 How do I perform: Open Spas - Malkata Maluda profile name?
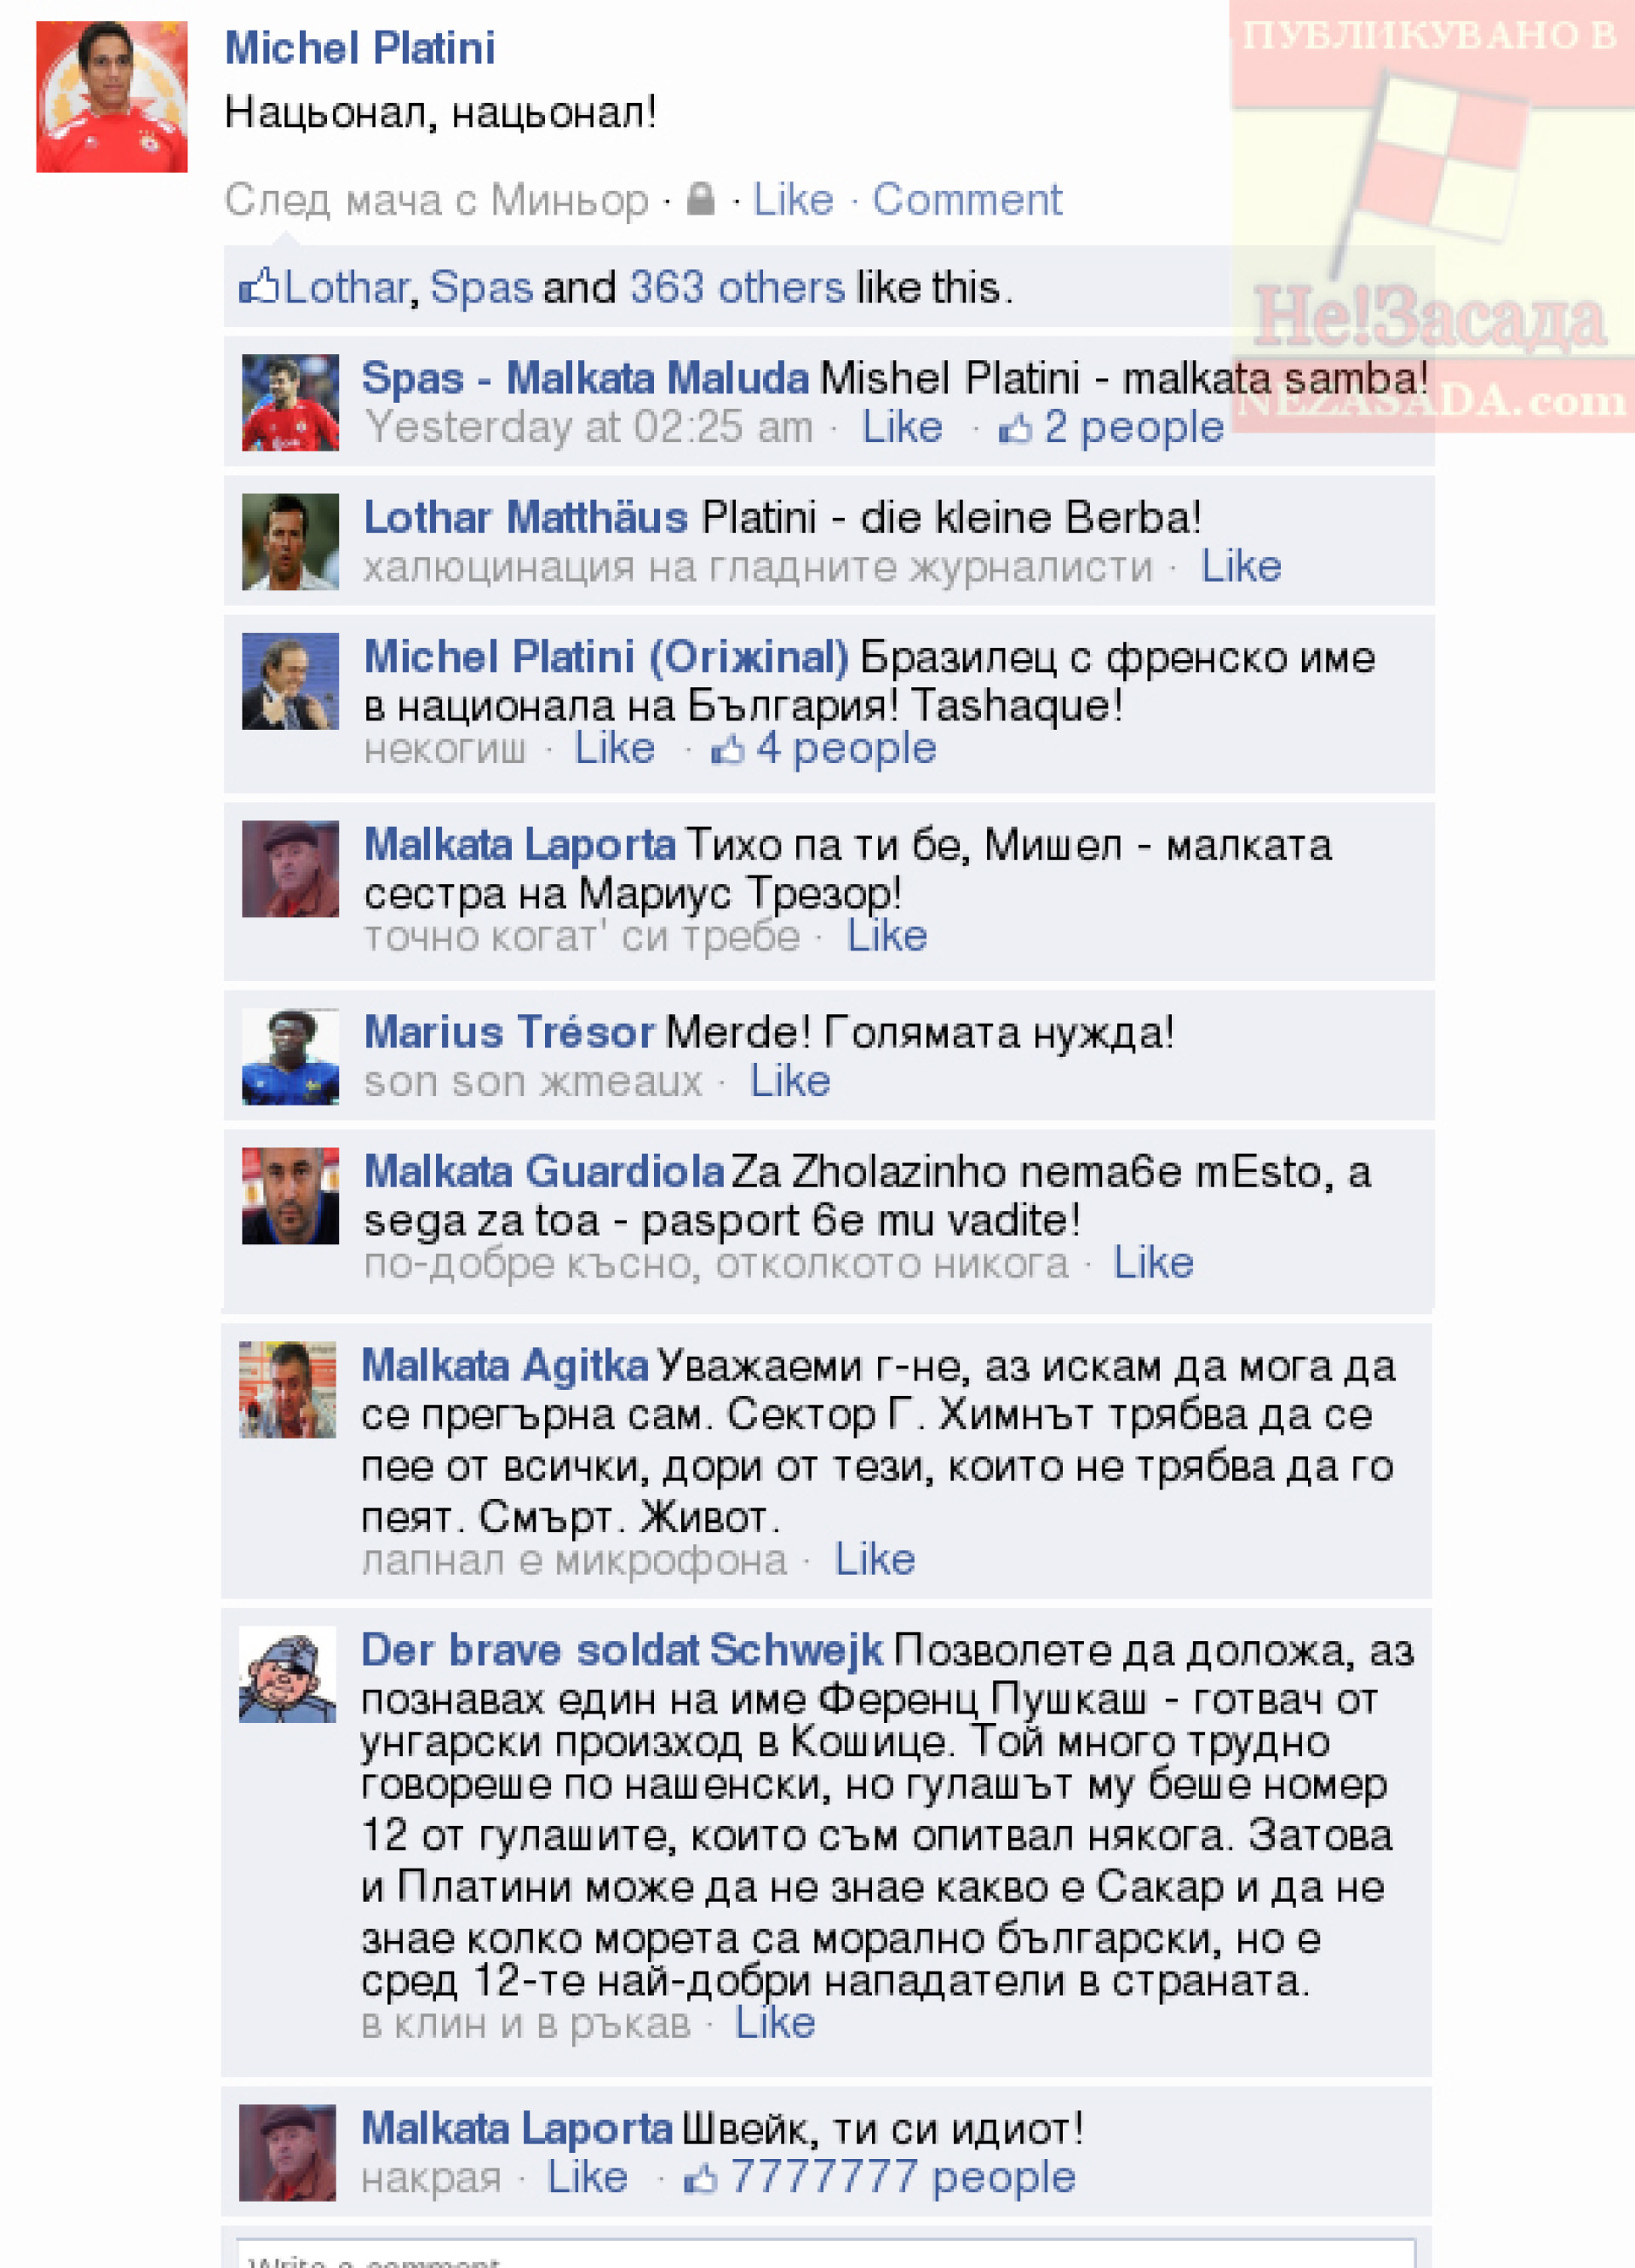pos(585,378)
